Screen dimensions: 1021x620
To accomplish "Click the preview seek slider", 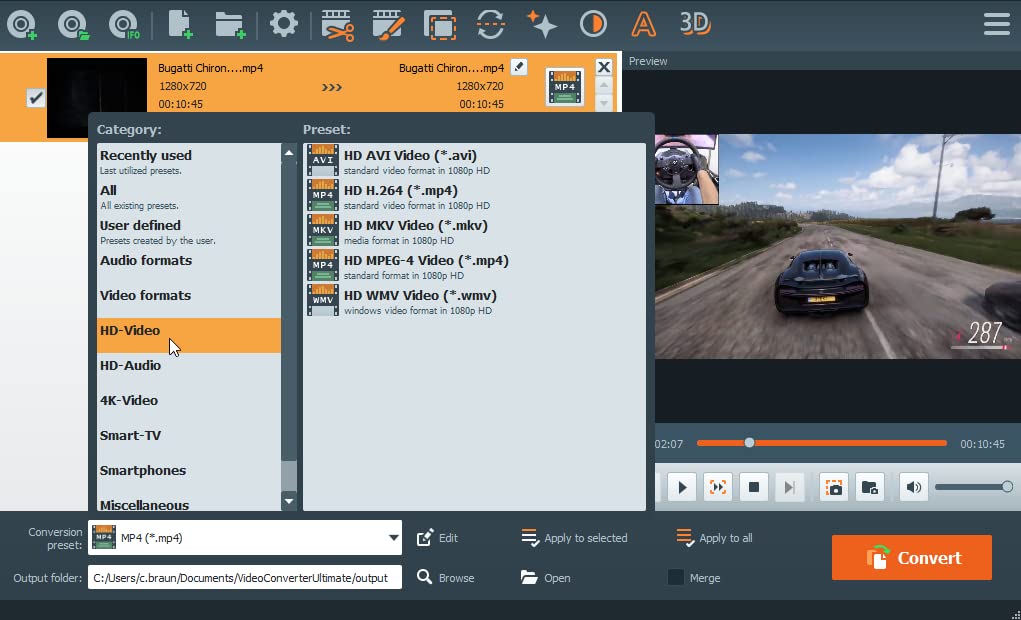I will 822,443.
